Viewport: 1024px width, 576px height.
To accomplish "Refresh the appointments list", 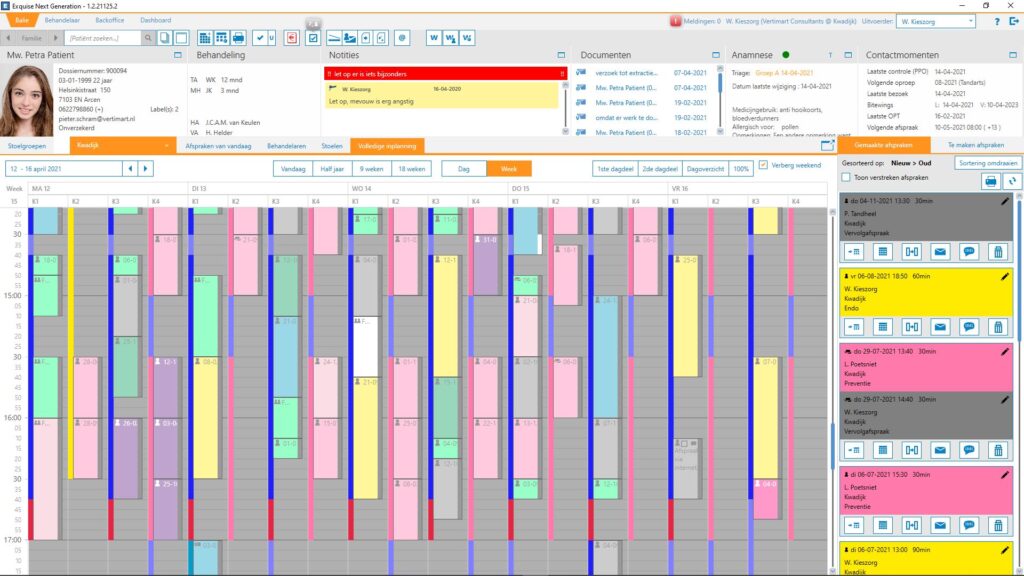I will (1012, 181).
